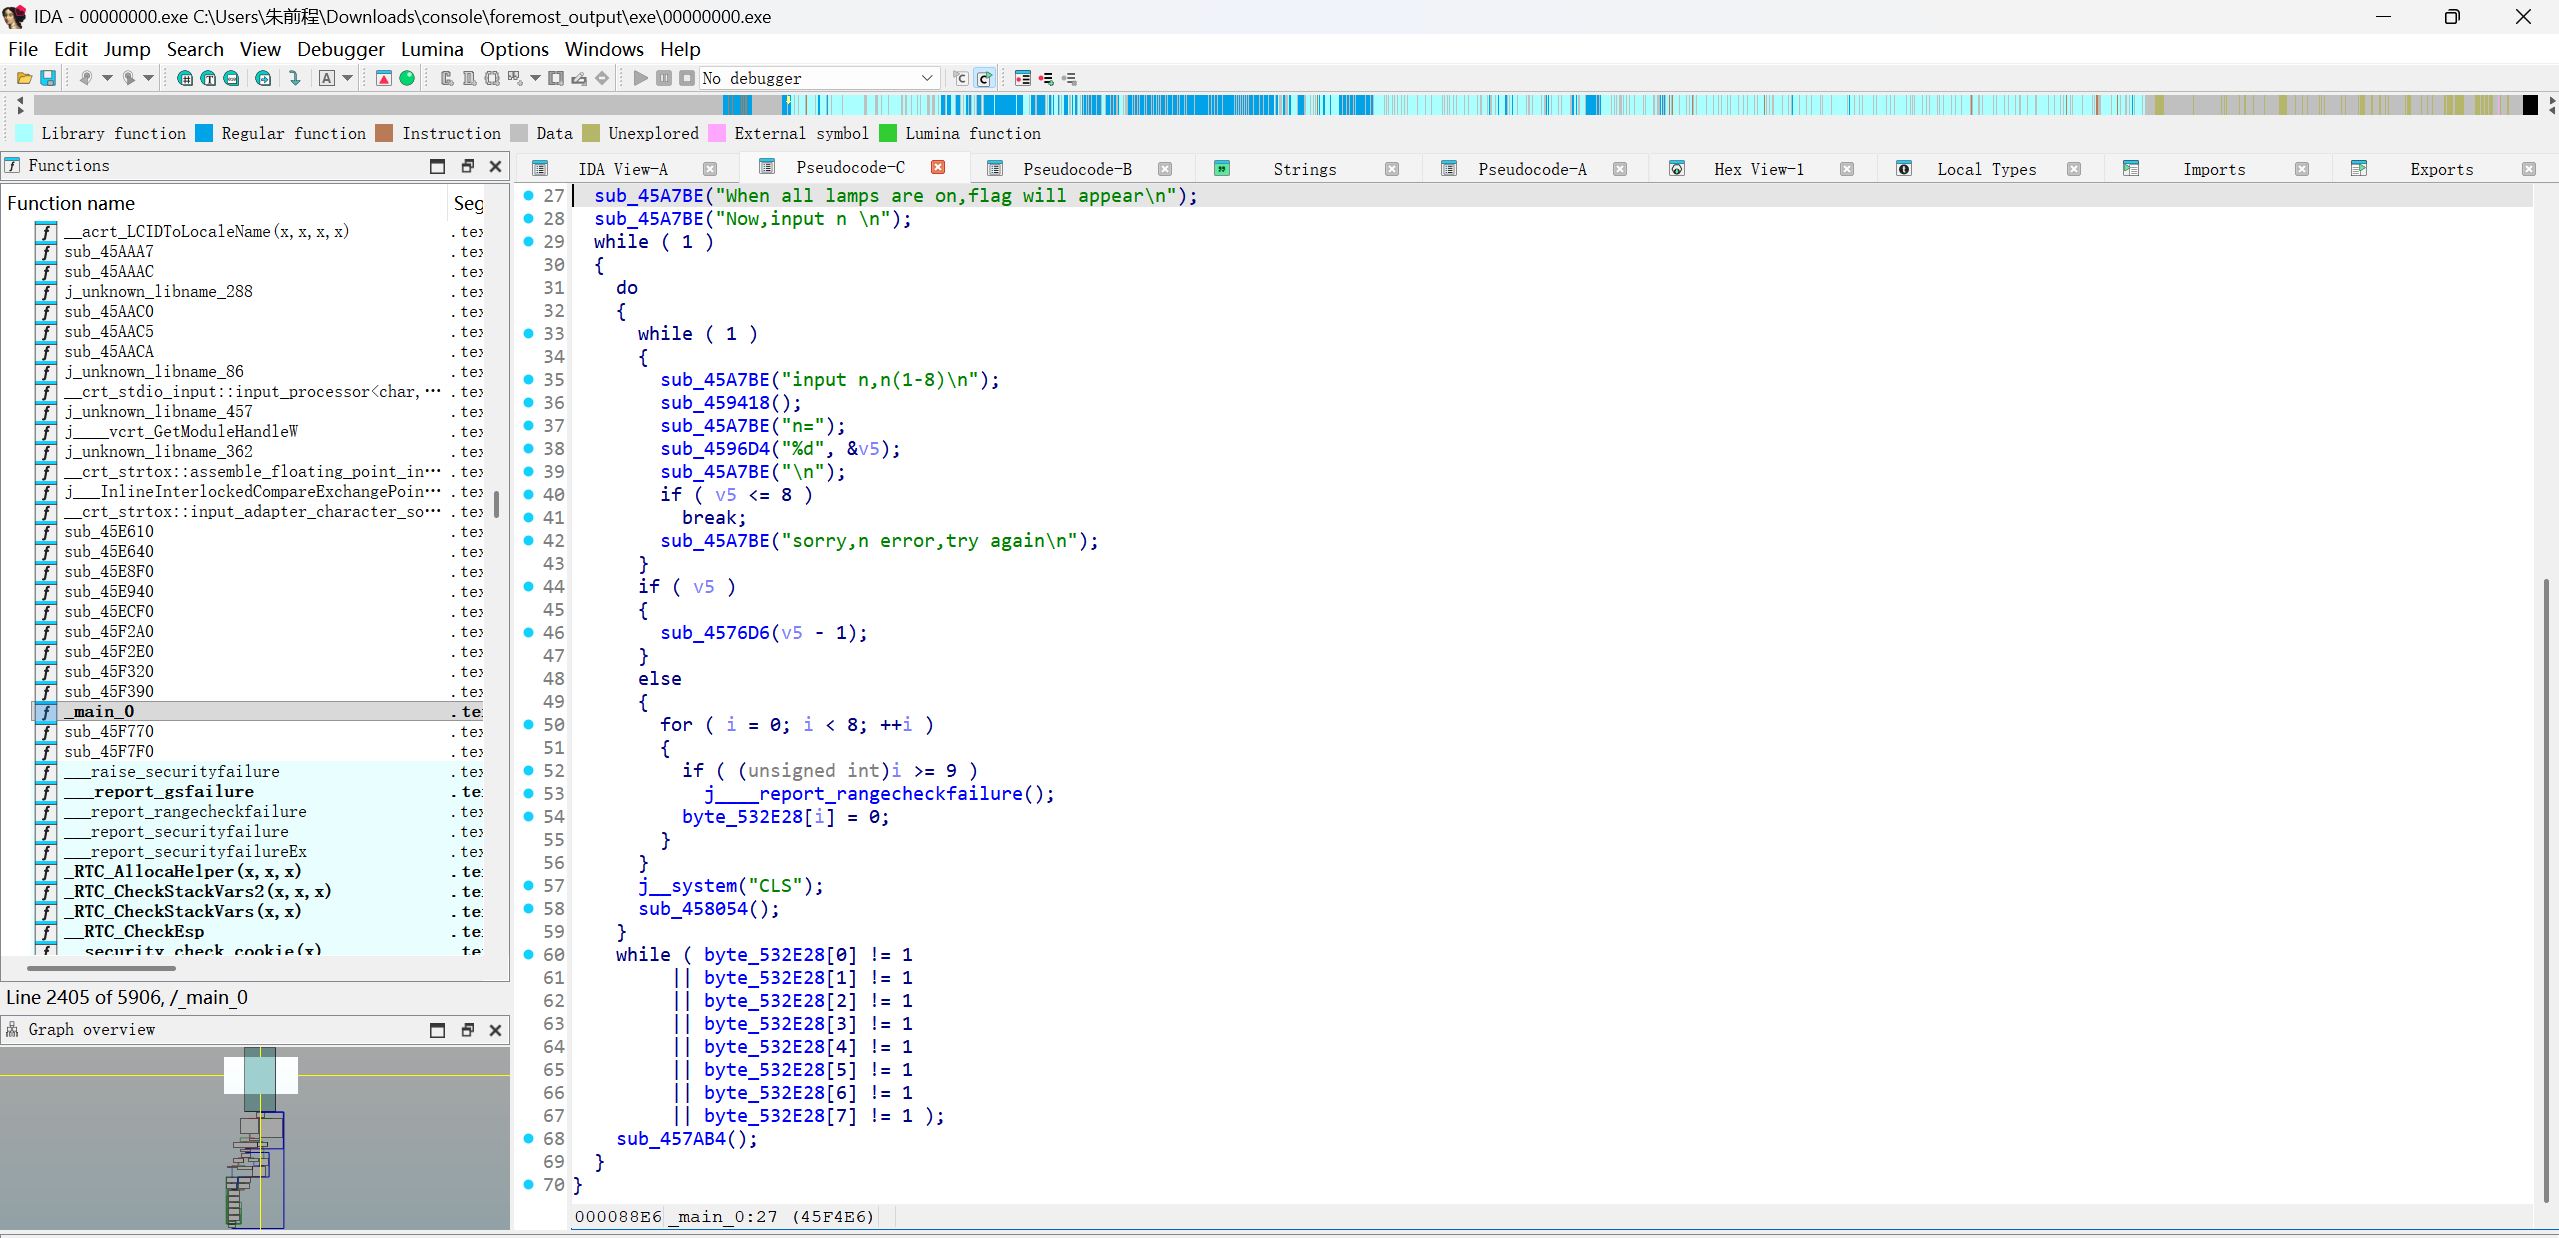Click the green circle toolbar icon

click(x=407, y=78)
